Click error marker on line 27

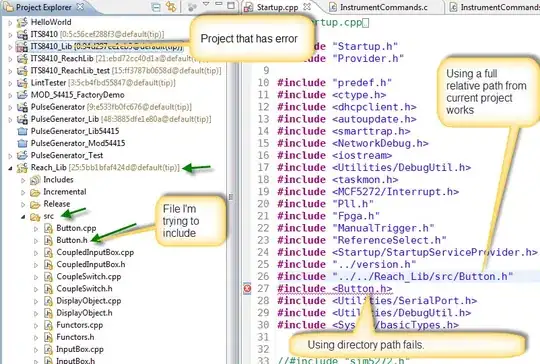coord(247,289)
